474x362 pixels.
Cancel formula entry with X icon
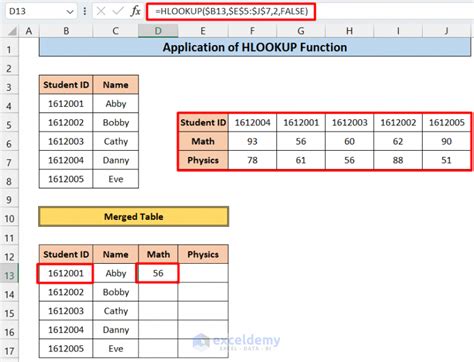click(101, 11)
